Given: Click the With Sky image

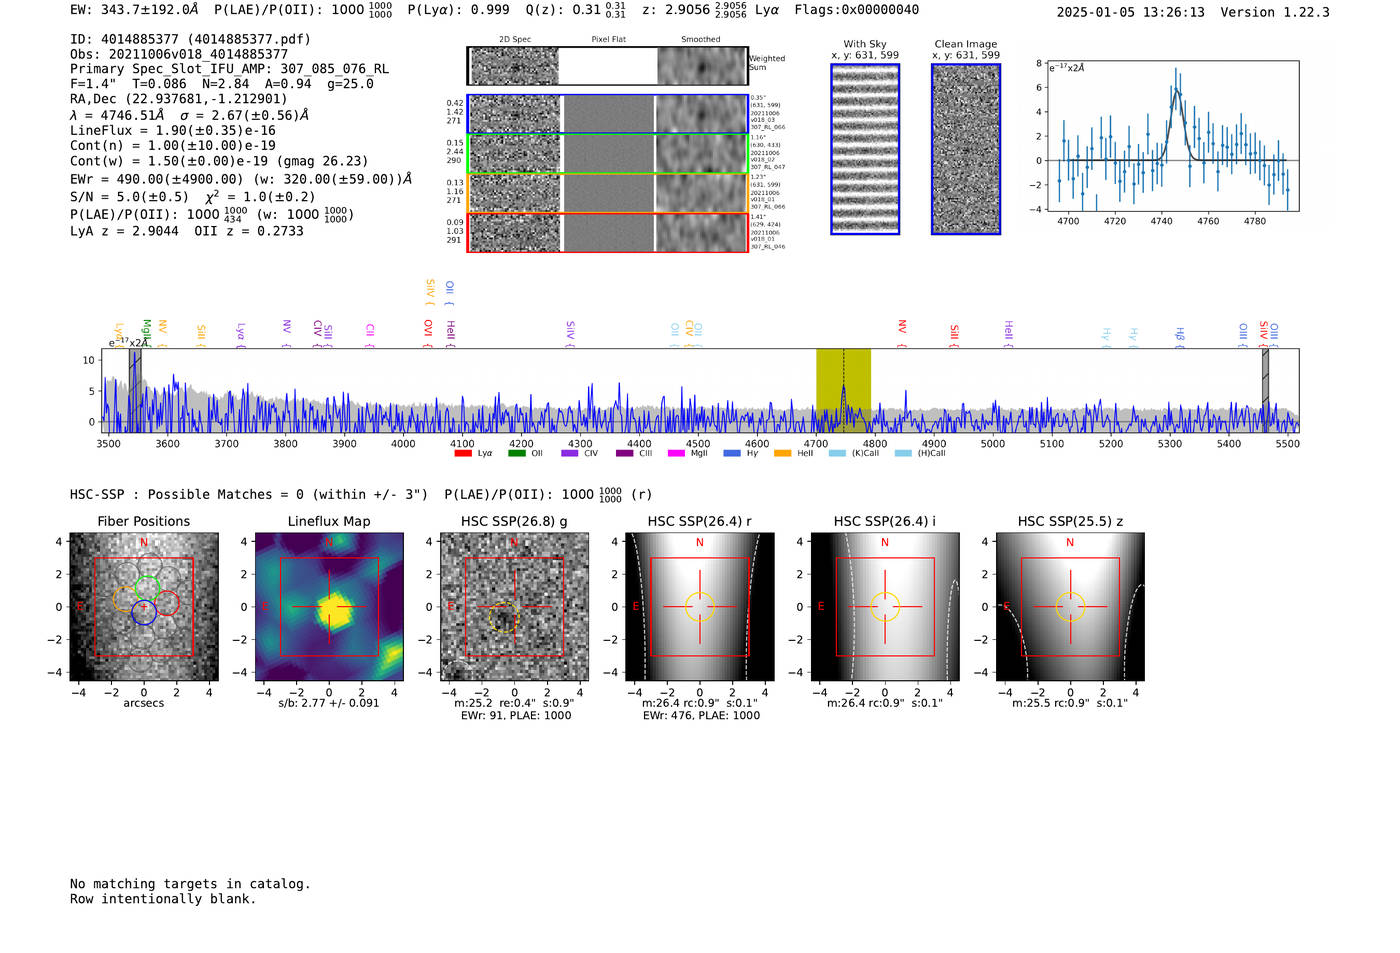Looking at the screenshot, I should pos(865,149).
